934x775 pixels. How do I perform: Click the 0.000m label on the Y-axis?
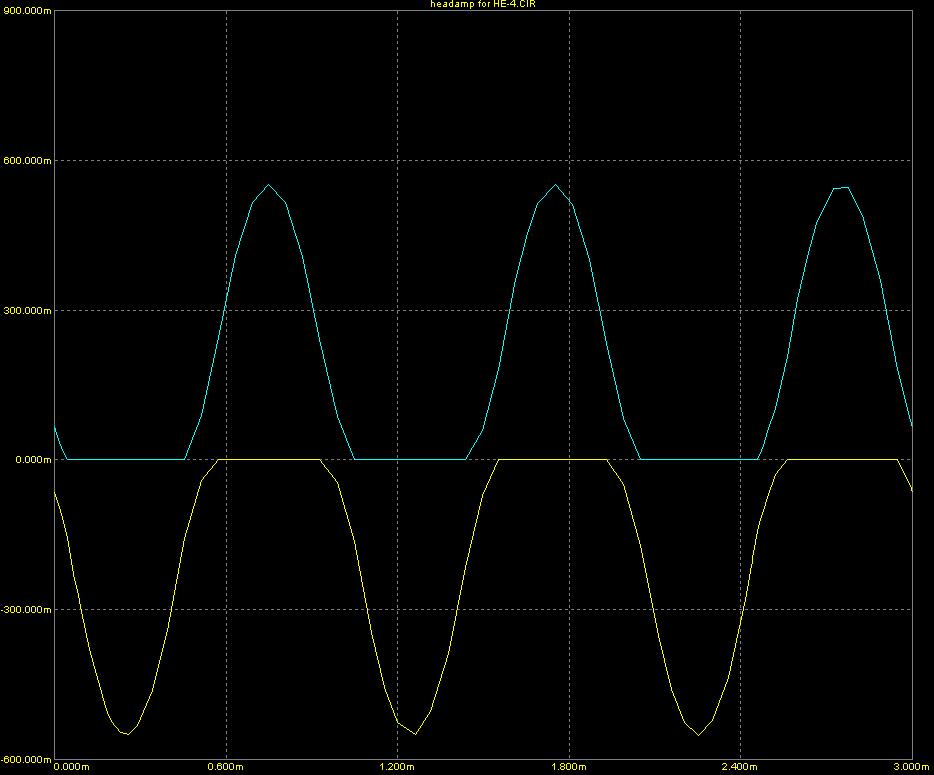[x=32, y=460]
